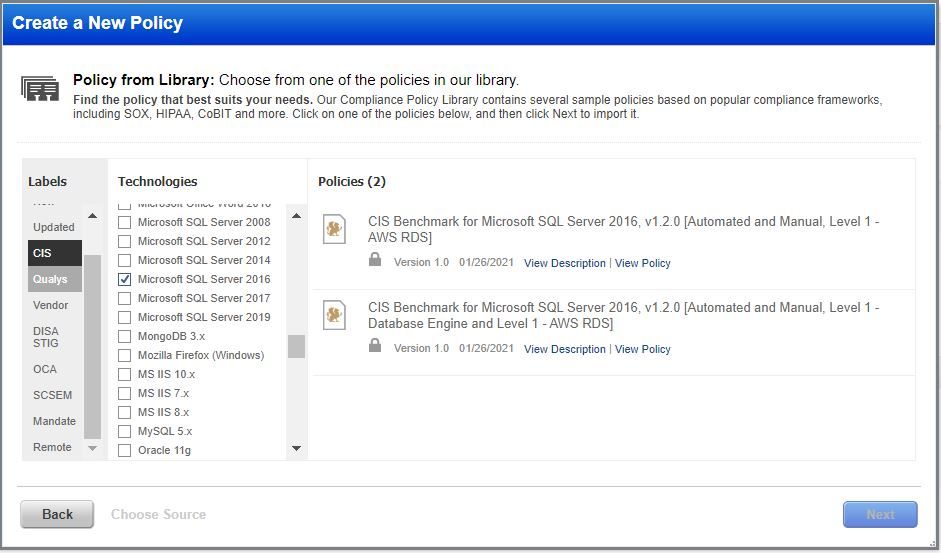
Task: Open View Description for the first policy
Action: coord(565,263)
